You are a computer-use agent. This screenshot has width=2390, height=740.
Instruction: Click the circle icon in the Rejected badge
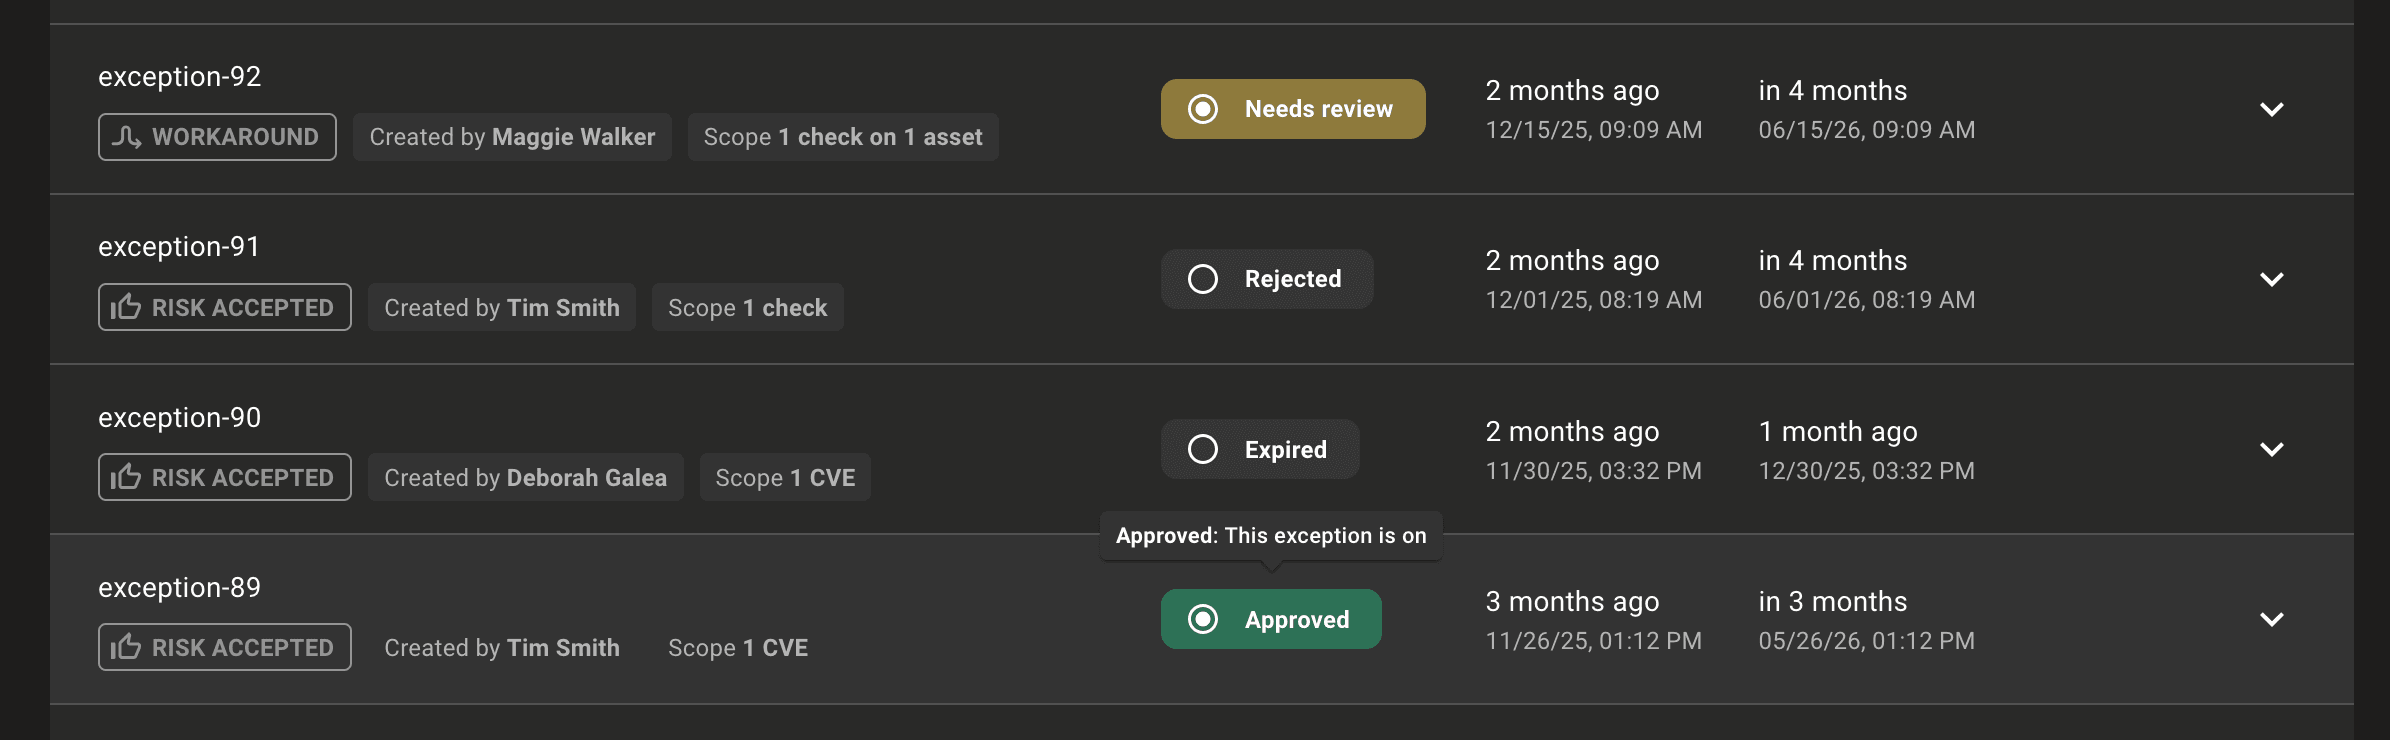(x=1203, y=279)
